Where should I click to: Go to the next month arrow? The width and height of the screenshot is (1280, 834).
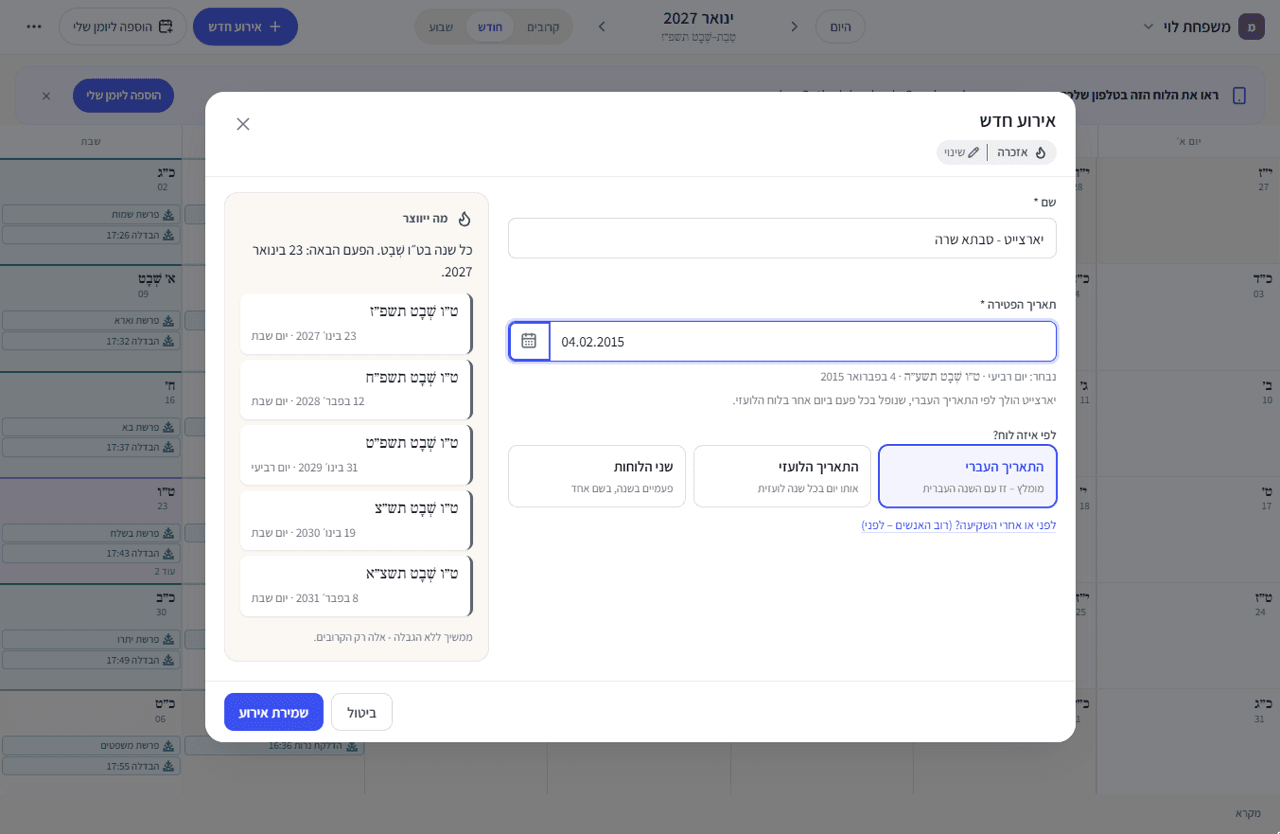pos(602,26)
